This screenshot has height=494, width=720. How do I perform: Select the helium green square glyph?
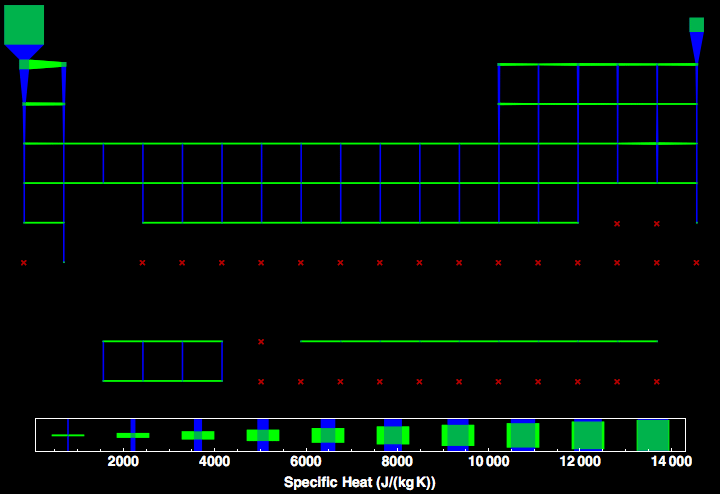[697, 25]
